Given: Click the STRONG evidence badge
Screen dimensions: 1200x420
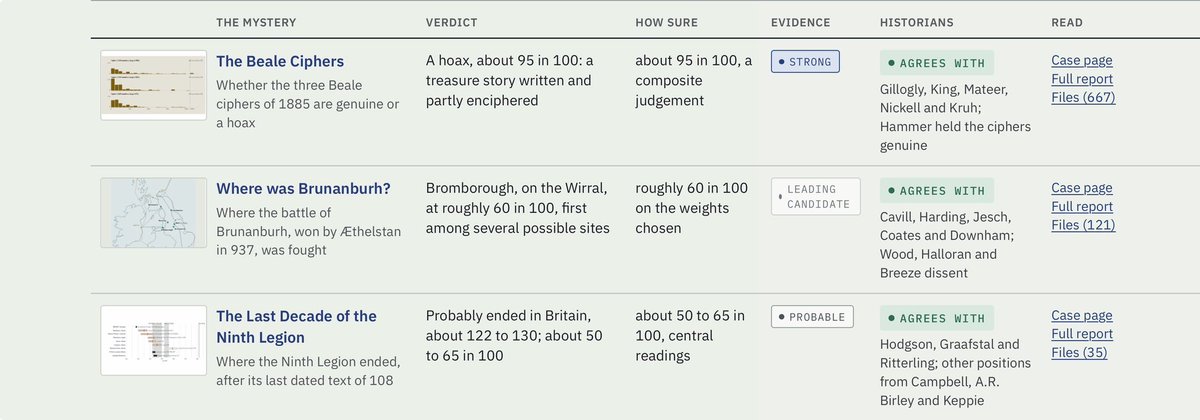Looking at the screenshot, I should click(x=805, y=62).
